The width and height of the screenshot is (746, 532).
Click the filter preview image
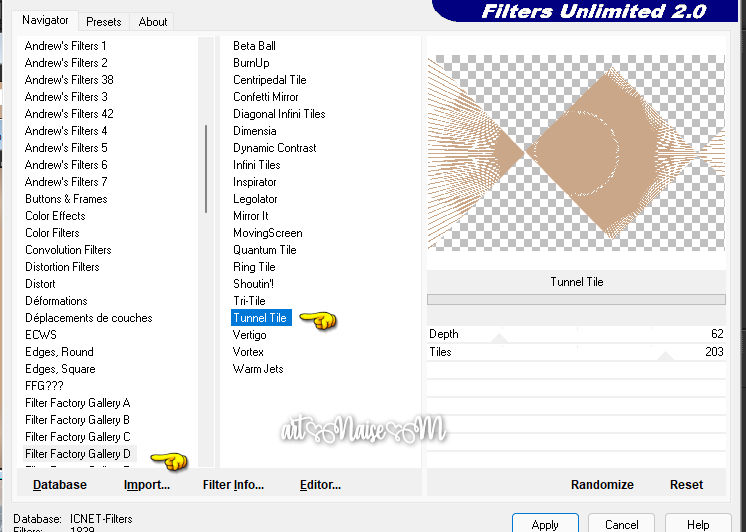[576, 153]
